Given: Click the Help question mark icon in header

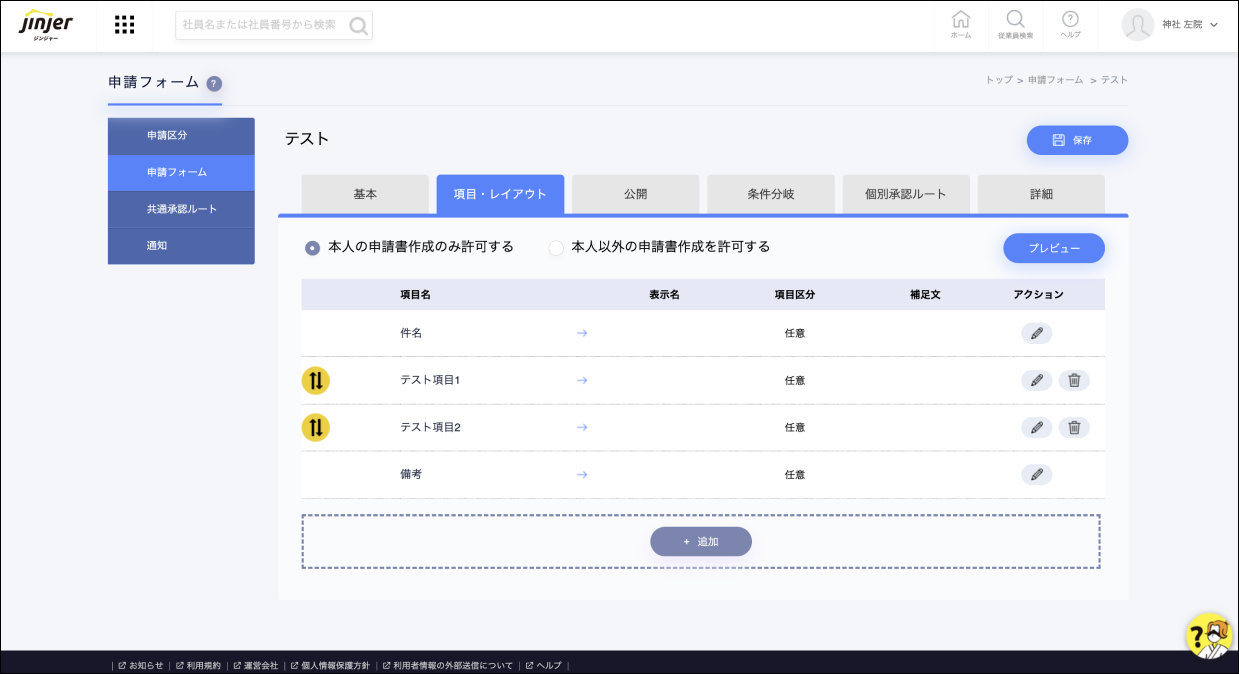Looking at the screenshot, I should click(1070, 24).
